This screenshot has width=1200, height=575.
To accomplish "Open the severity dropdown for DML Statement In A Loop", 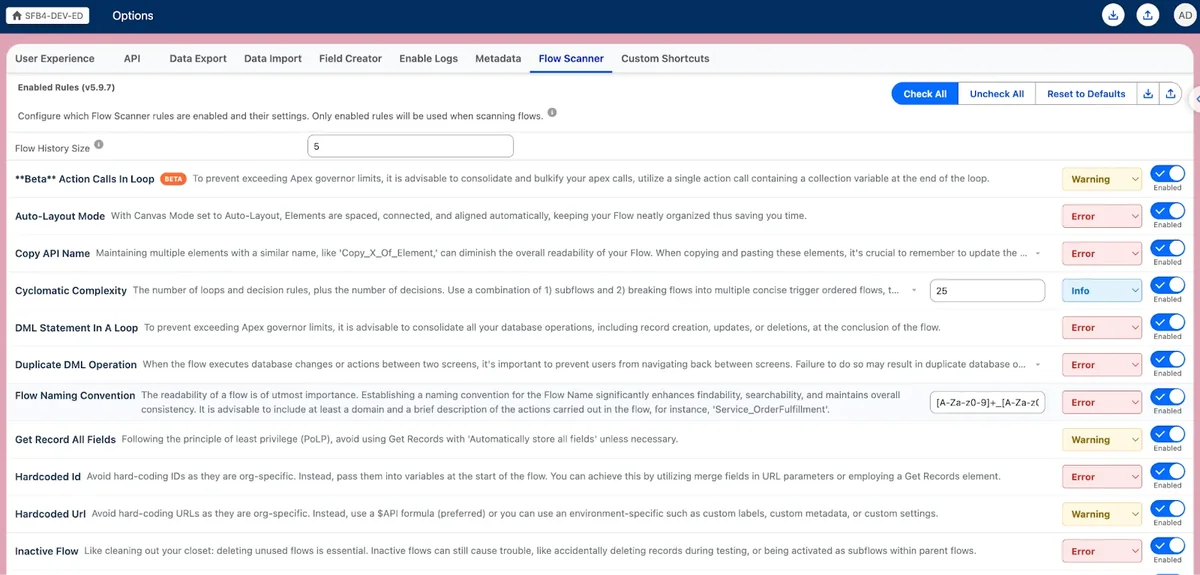I will [1101, 327].
